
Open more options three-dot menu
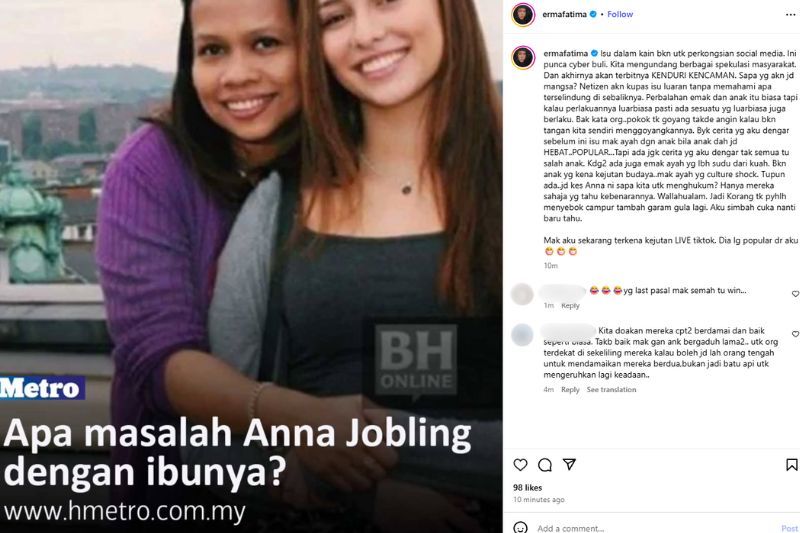790,15
